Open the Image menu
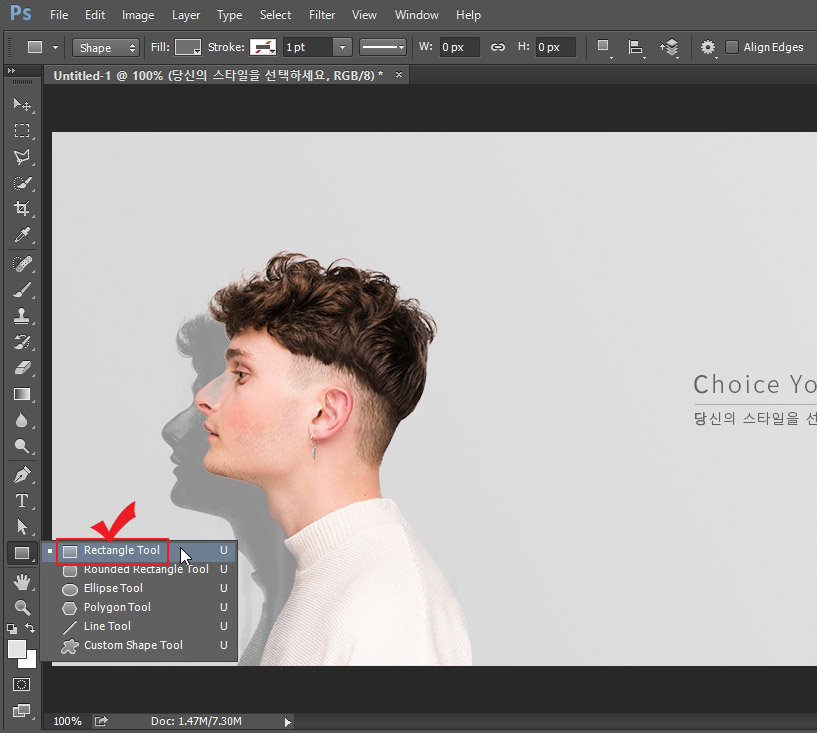 138,15
